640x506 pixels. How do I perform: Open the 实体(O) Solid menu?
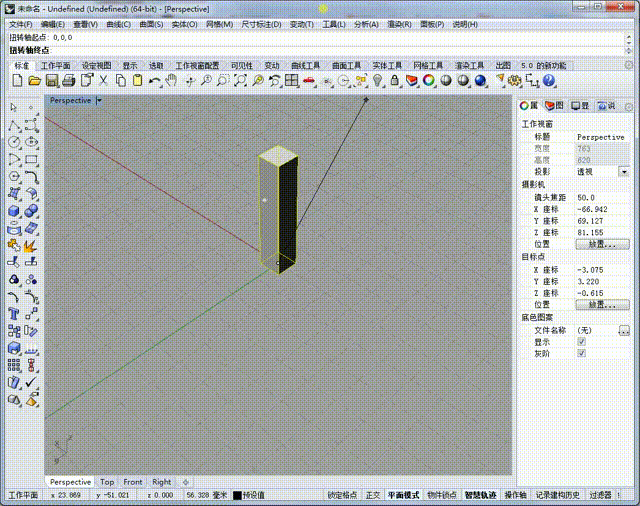(184, 24)
